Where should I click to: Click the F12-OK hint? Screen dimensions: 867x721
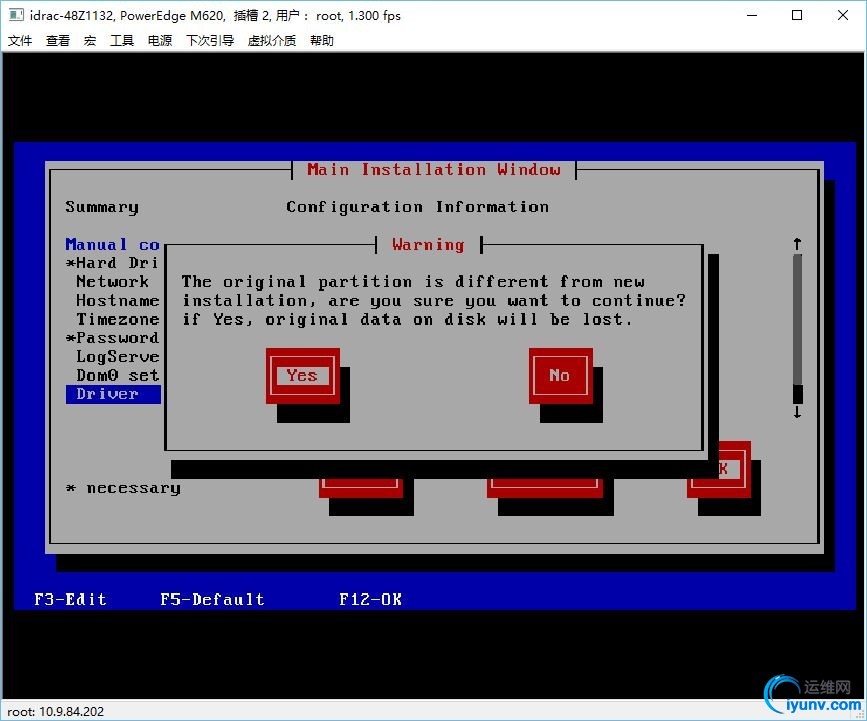coord(370,599)
